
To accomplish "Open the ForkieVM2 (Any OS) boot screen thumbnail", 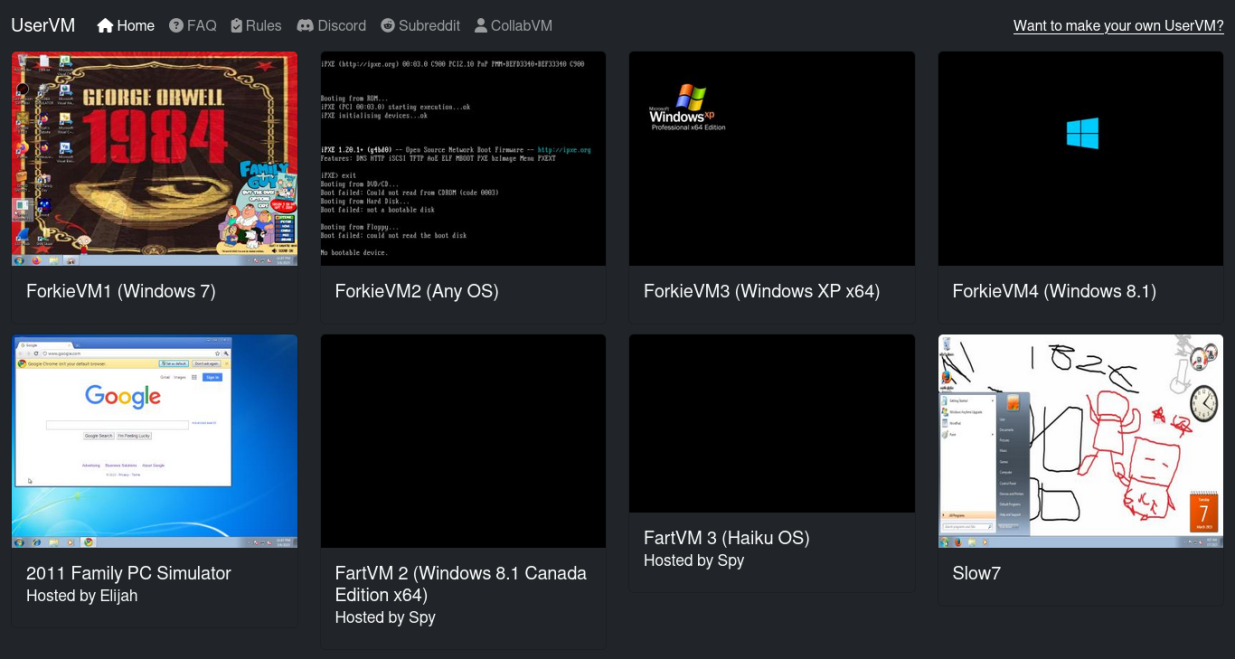I will pyautogui.click(x=463, y=158).
